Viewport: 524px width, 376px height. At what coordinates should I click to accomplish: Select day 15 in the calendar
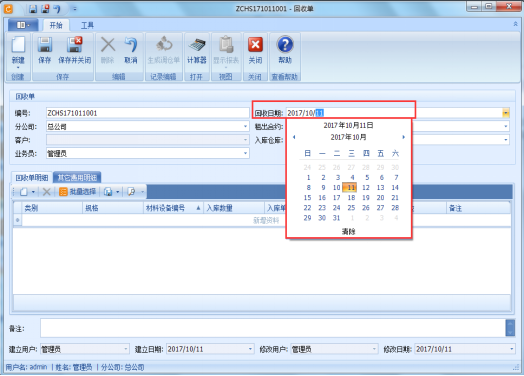click(307, 198)
